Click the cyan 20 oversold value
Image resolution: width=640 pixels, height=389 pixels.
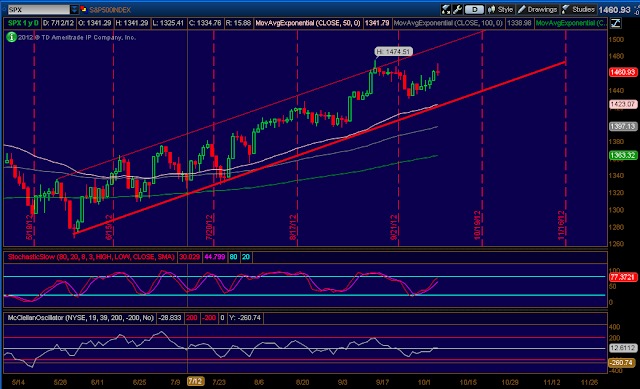point(246,257)
